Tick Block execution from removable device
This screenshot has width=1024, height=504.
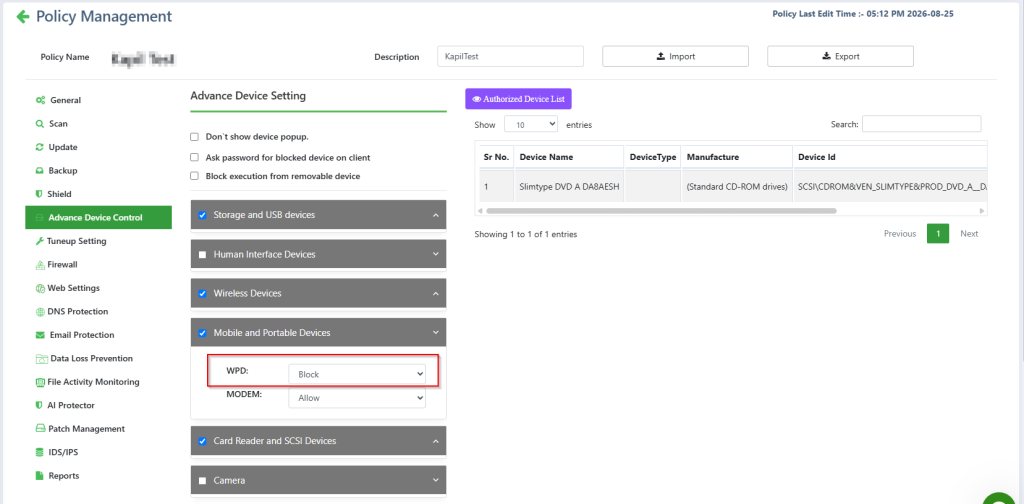[x=194, y=176]
